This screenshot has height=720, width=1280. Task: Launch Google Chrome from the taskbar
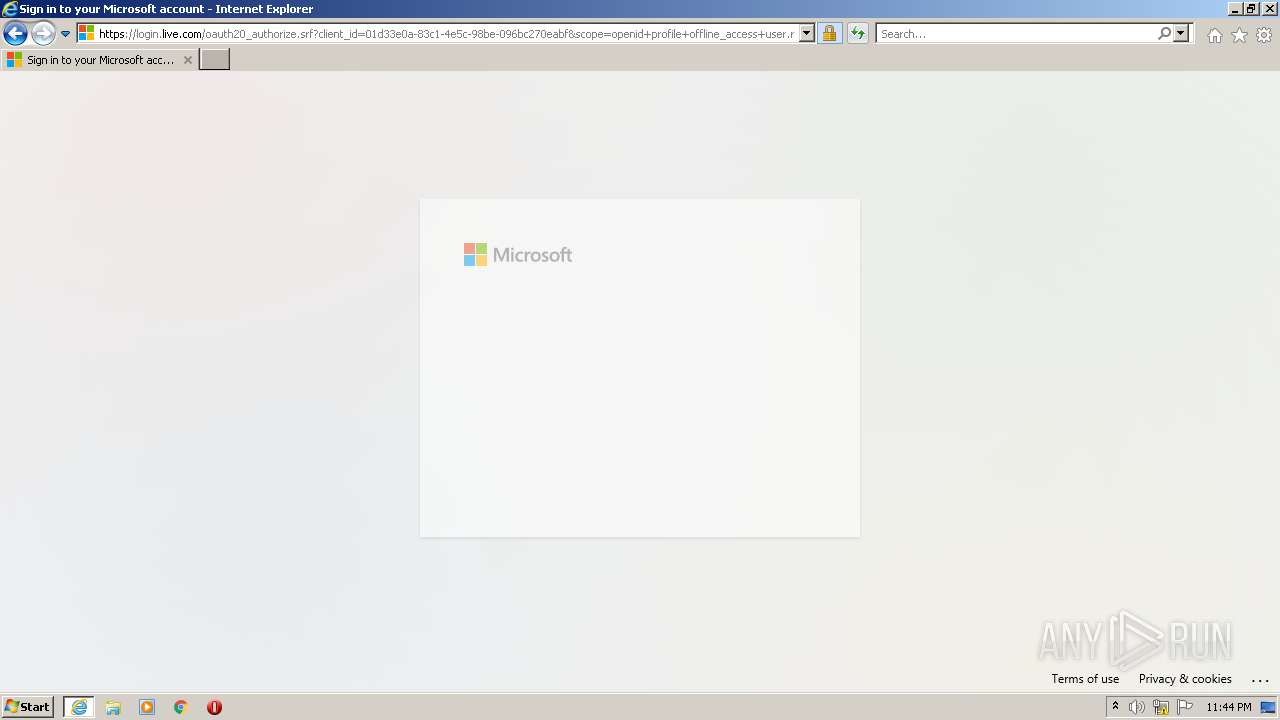pyautogui.click(x=181, y=707)
